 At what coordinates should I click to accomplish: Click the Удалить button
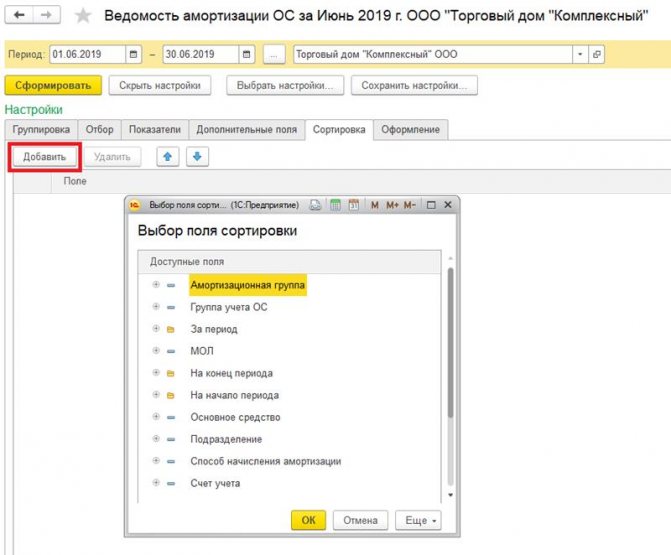112,157
